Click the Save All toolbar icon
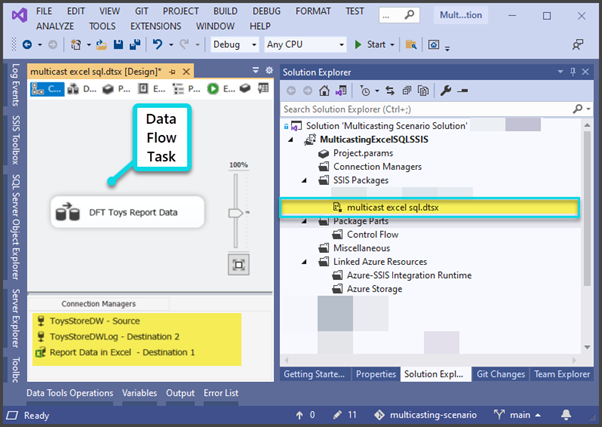The height and width of the screenshot is (427, 602). coord(135,45)
